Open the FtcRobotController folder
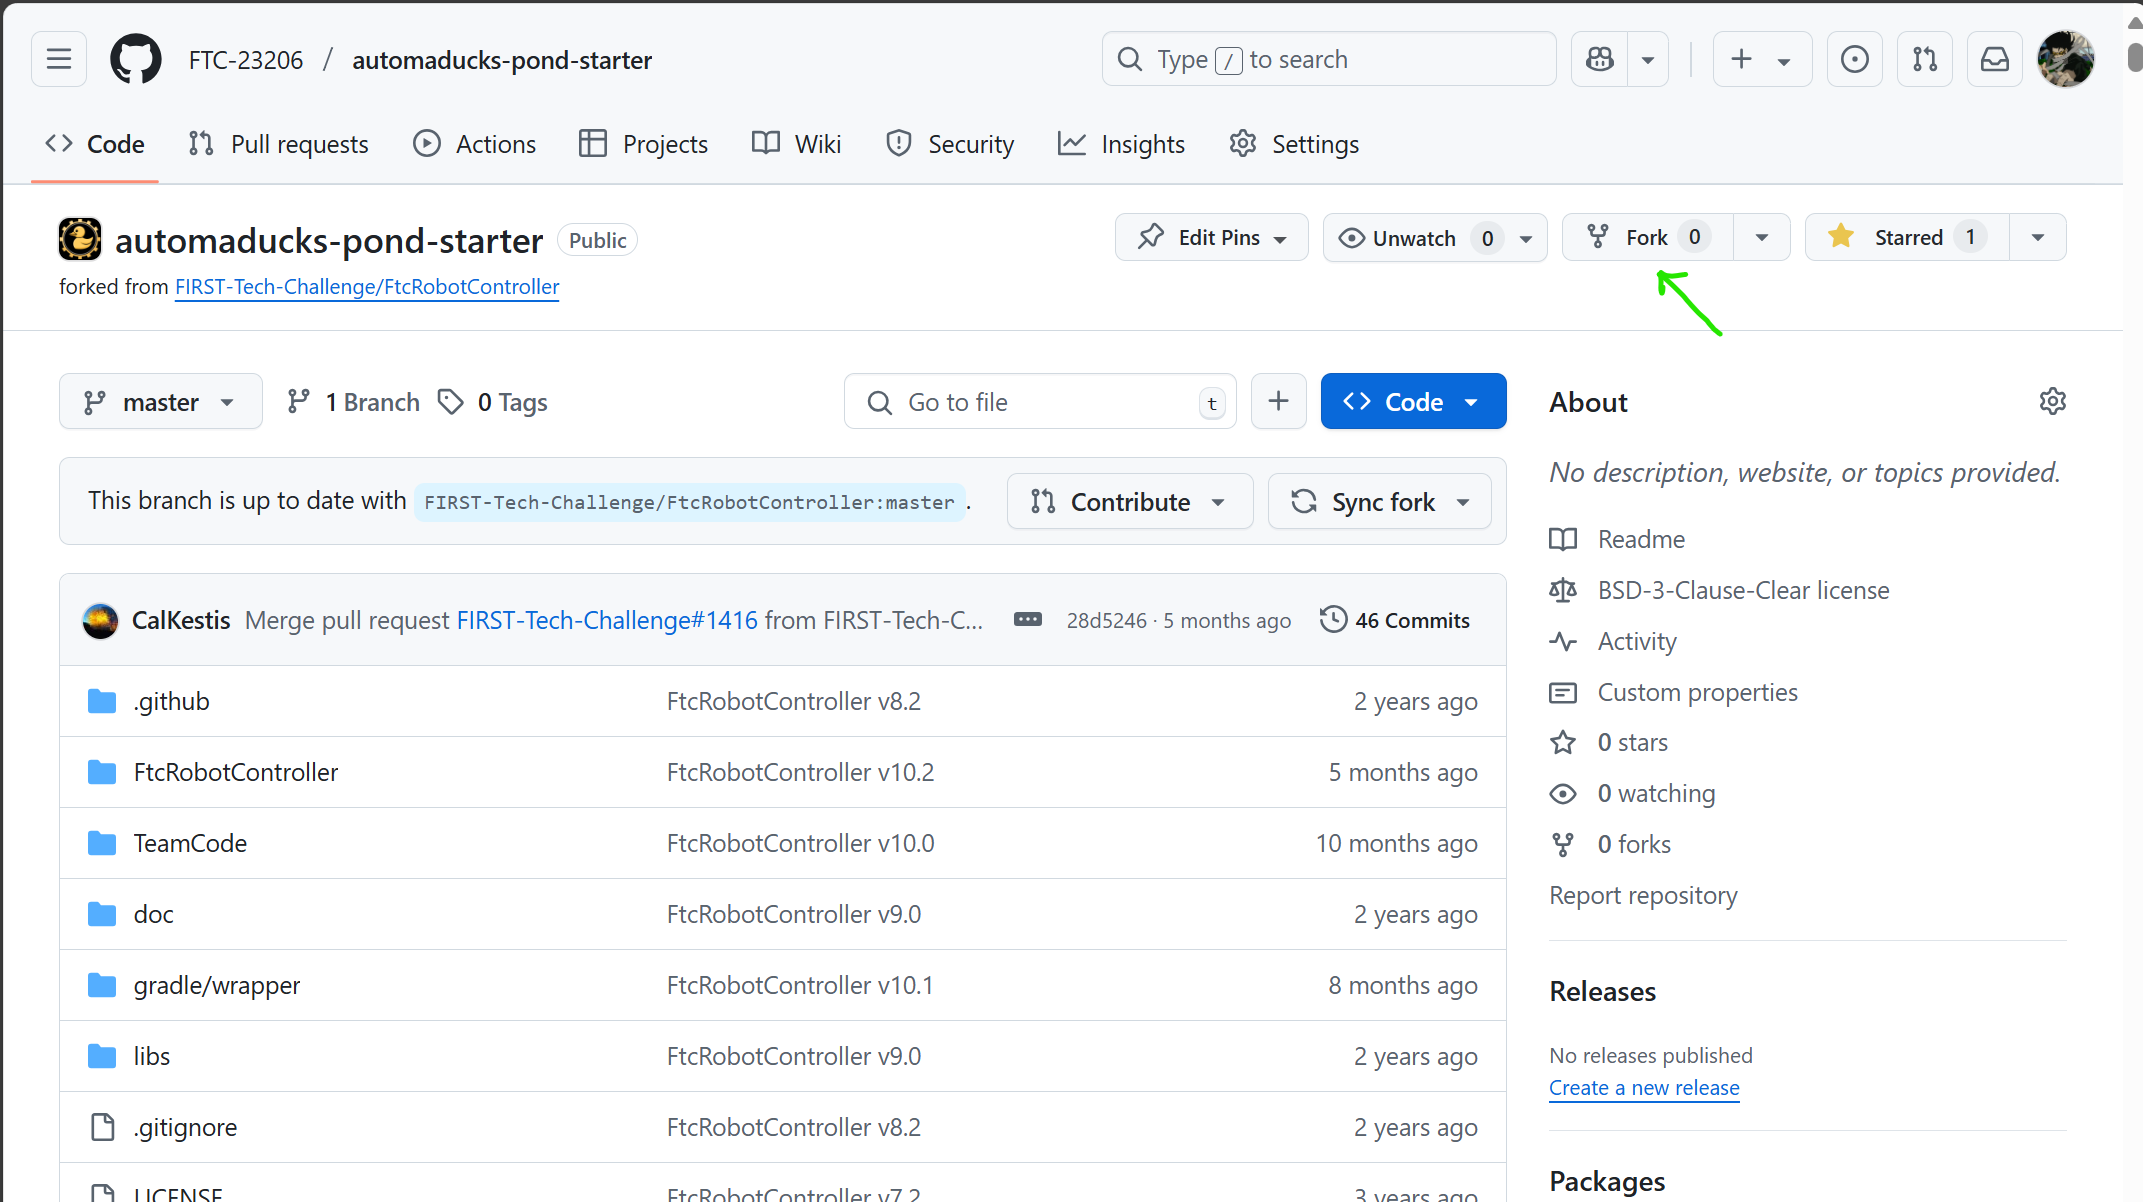Screen dimensions: 2143x1202 pos(236,773)
